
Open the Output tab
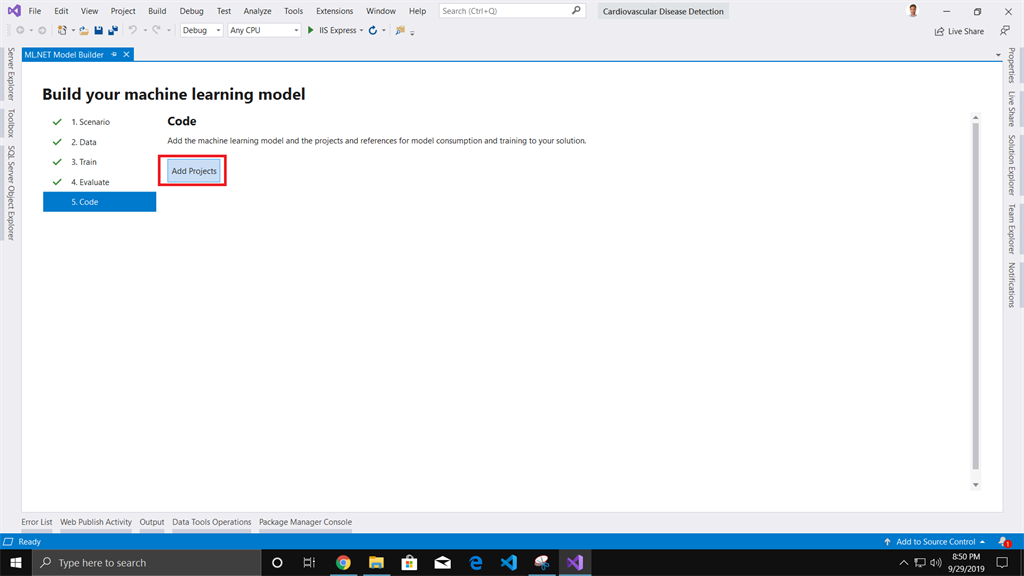click(x=152, y=522)
